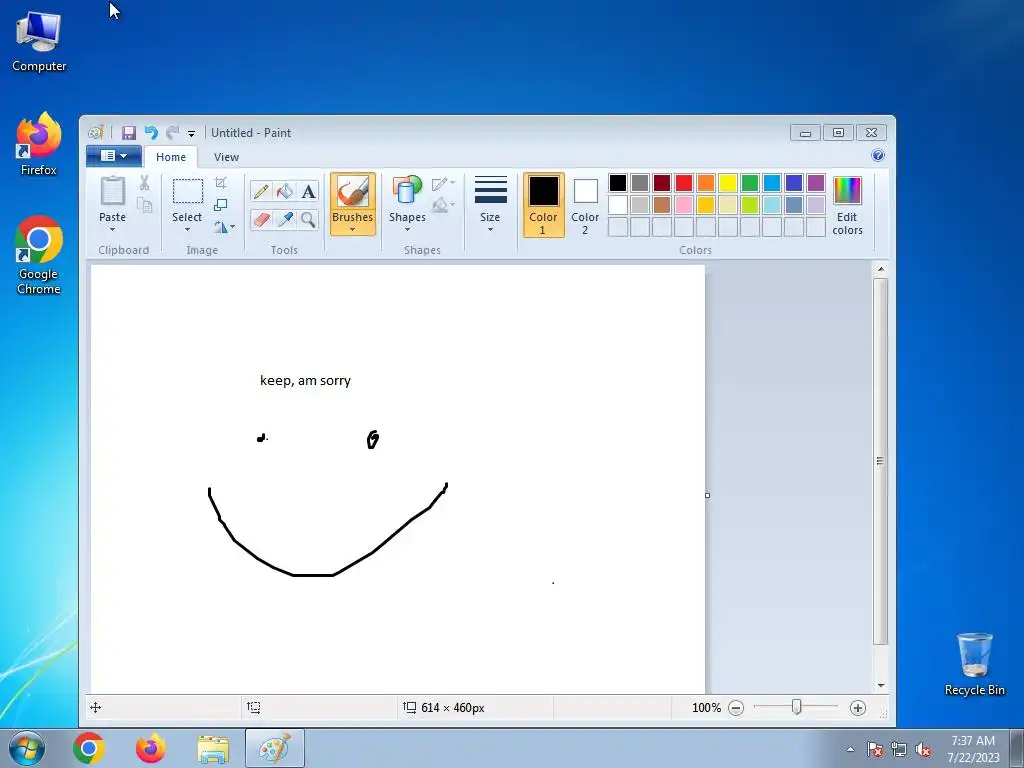Click the canvas right-edge resize handle
The height and width of the screenshot is (768, 1024).
point(707,496)
